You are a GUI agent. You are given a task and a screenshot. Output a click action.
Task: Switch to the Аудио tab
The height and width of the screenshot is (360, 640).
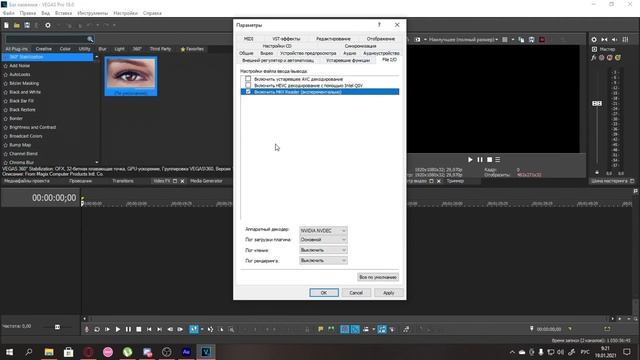tap(349, 53)
